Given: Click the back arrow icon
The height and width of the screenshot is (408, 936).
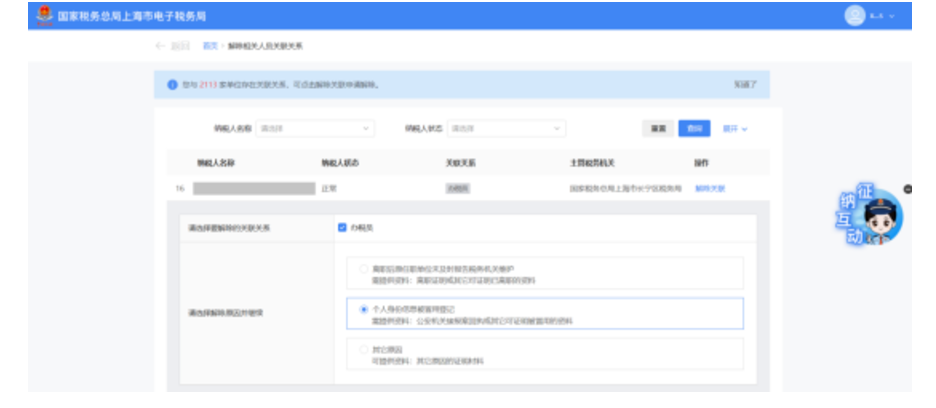Looking at the screenshot, I should click(160, 46).
